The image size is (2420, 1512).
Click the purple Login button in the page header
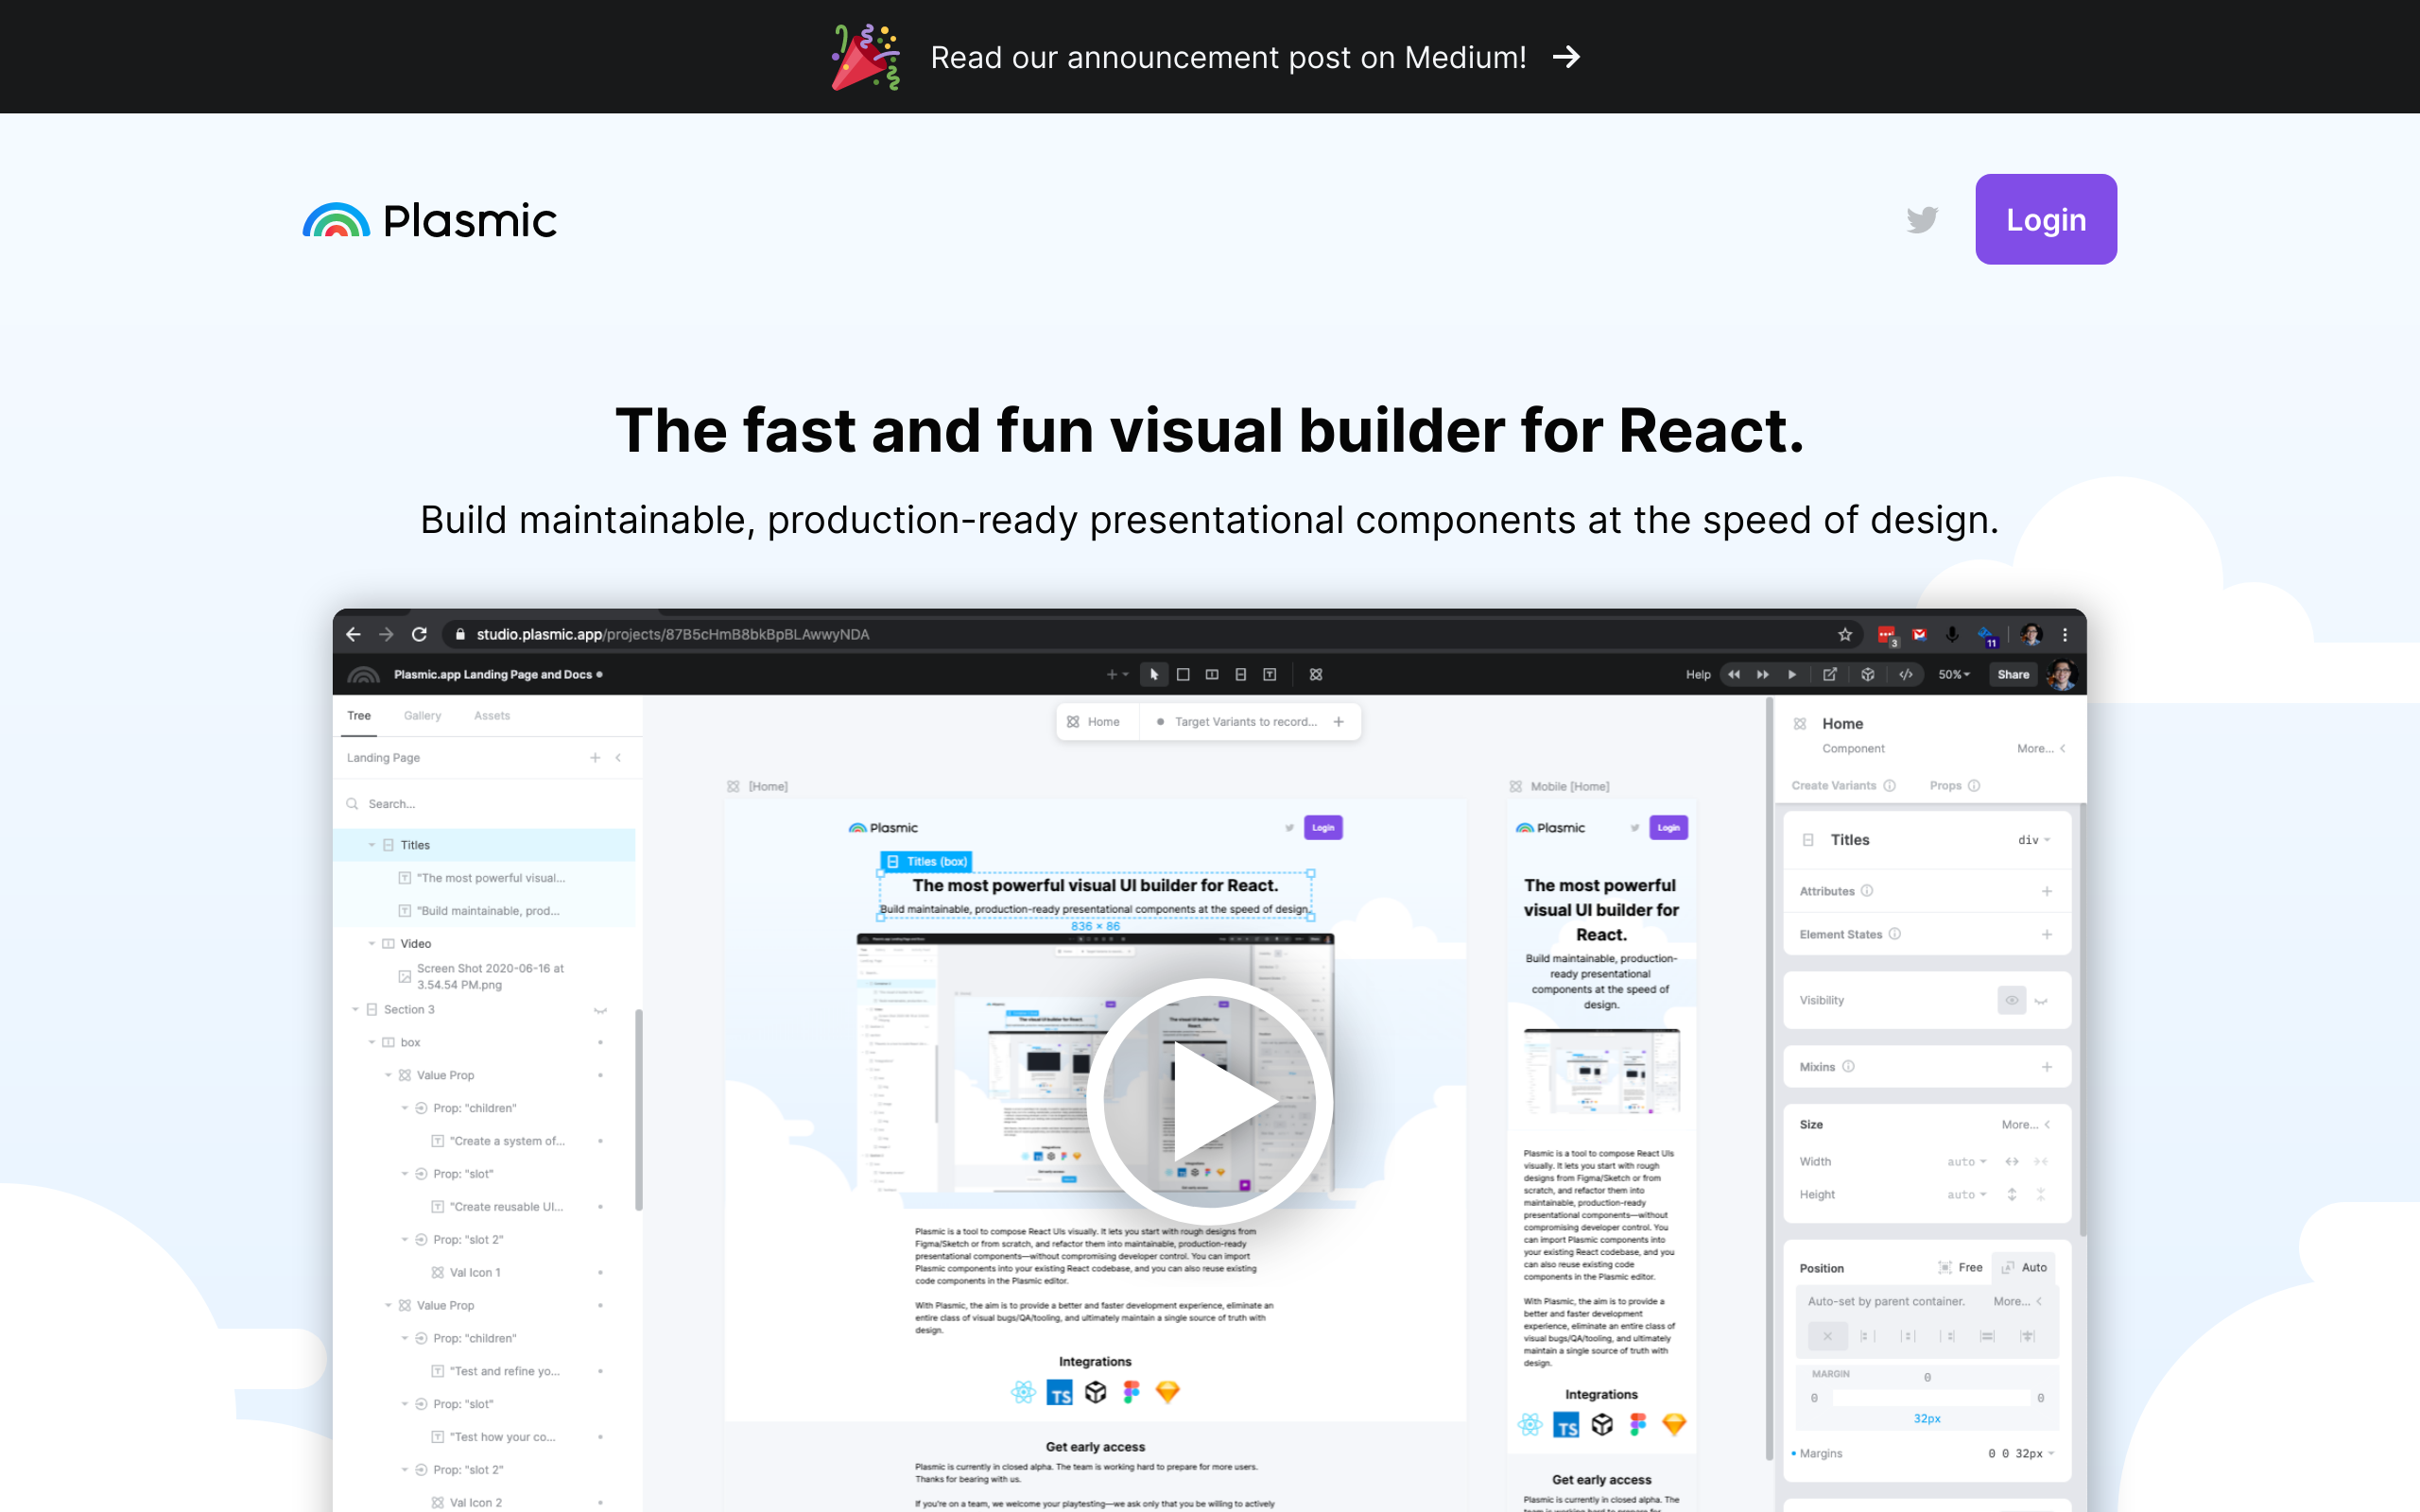pos(2045,219)
